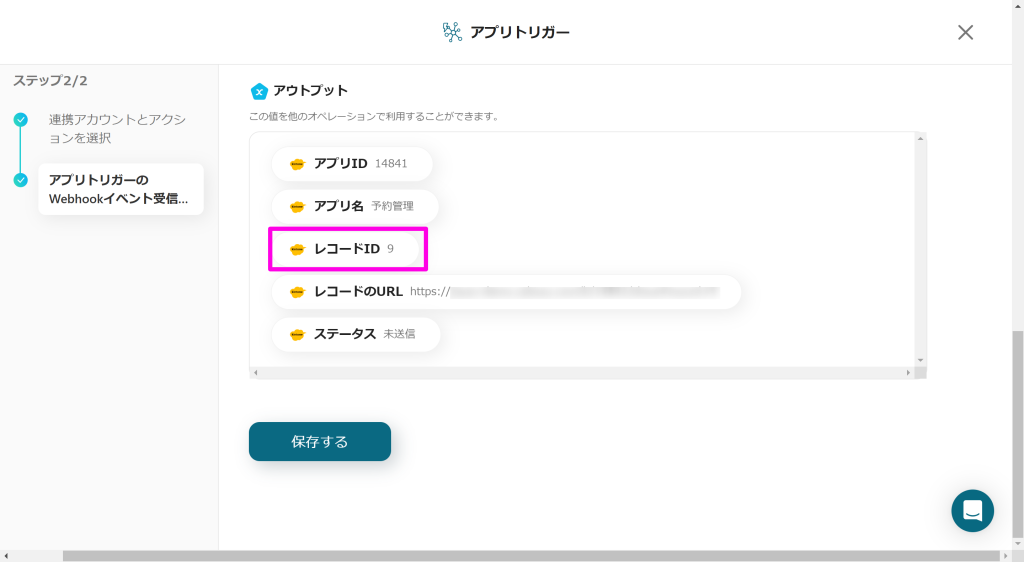This screenshot has width=1024, height=562.
Task: Click the checkmark for Webhookイベント受信 step
Action: (21, 180)
